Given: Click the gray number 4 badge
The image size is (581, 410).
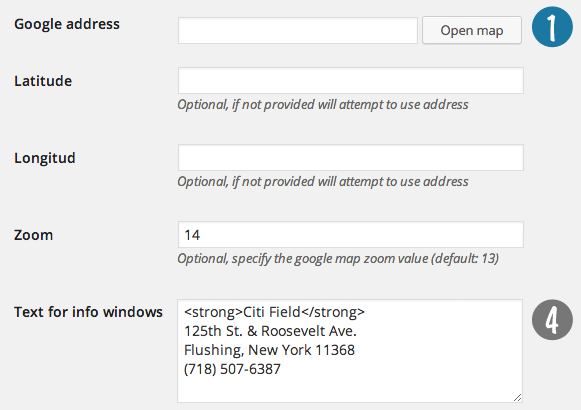Looking at the screenshot, I should [x=552, y=320].
